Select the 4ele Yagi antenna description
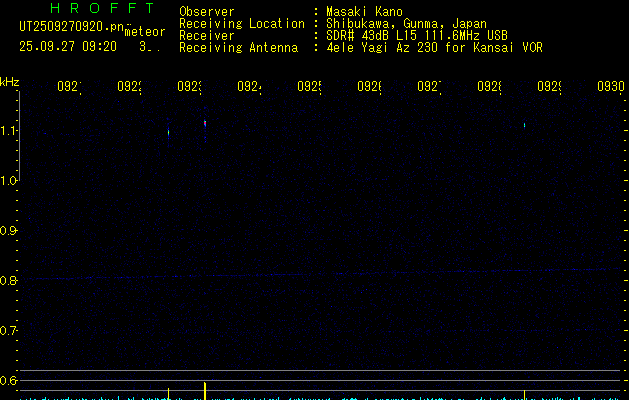This screenshot has height=400, width=629. point(434,47)
